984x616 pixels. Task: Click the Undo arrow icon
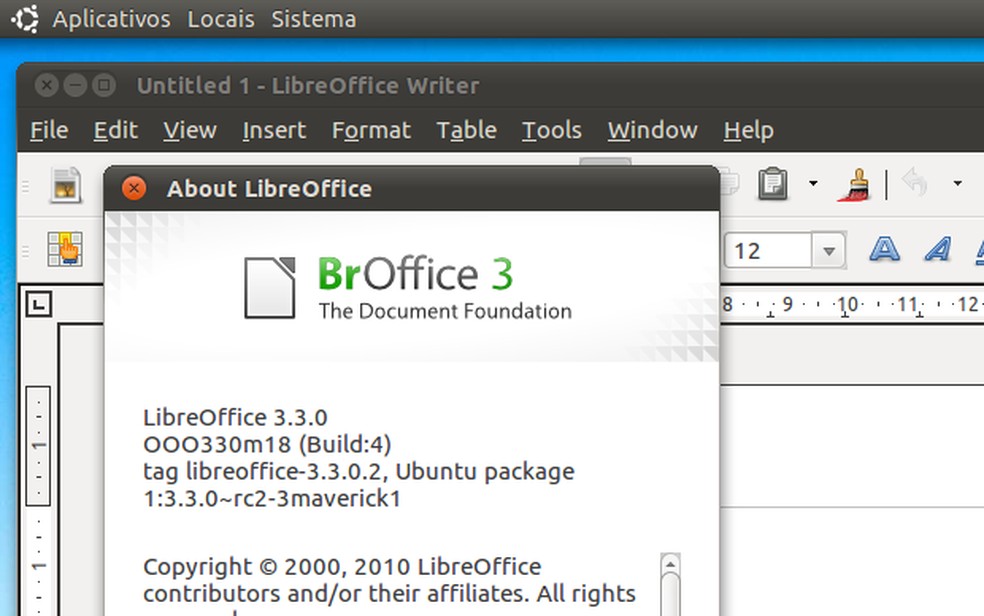click(915, 183)
